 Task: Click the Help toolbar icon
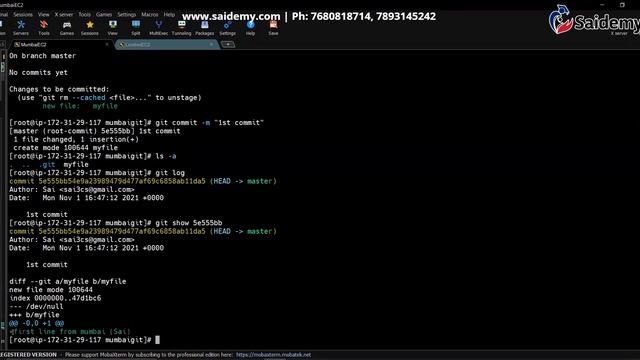tap(250, 28)
